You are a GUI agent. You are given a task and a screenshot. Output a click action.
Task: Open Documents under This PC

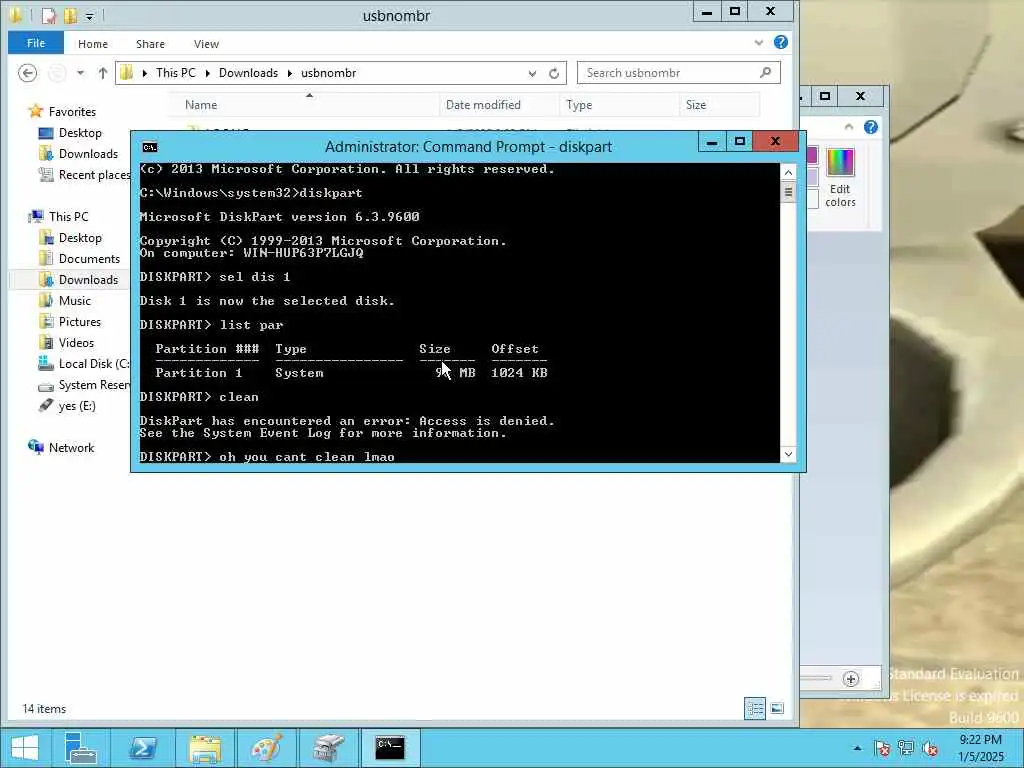(89, 259)
